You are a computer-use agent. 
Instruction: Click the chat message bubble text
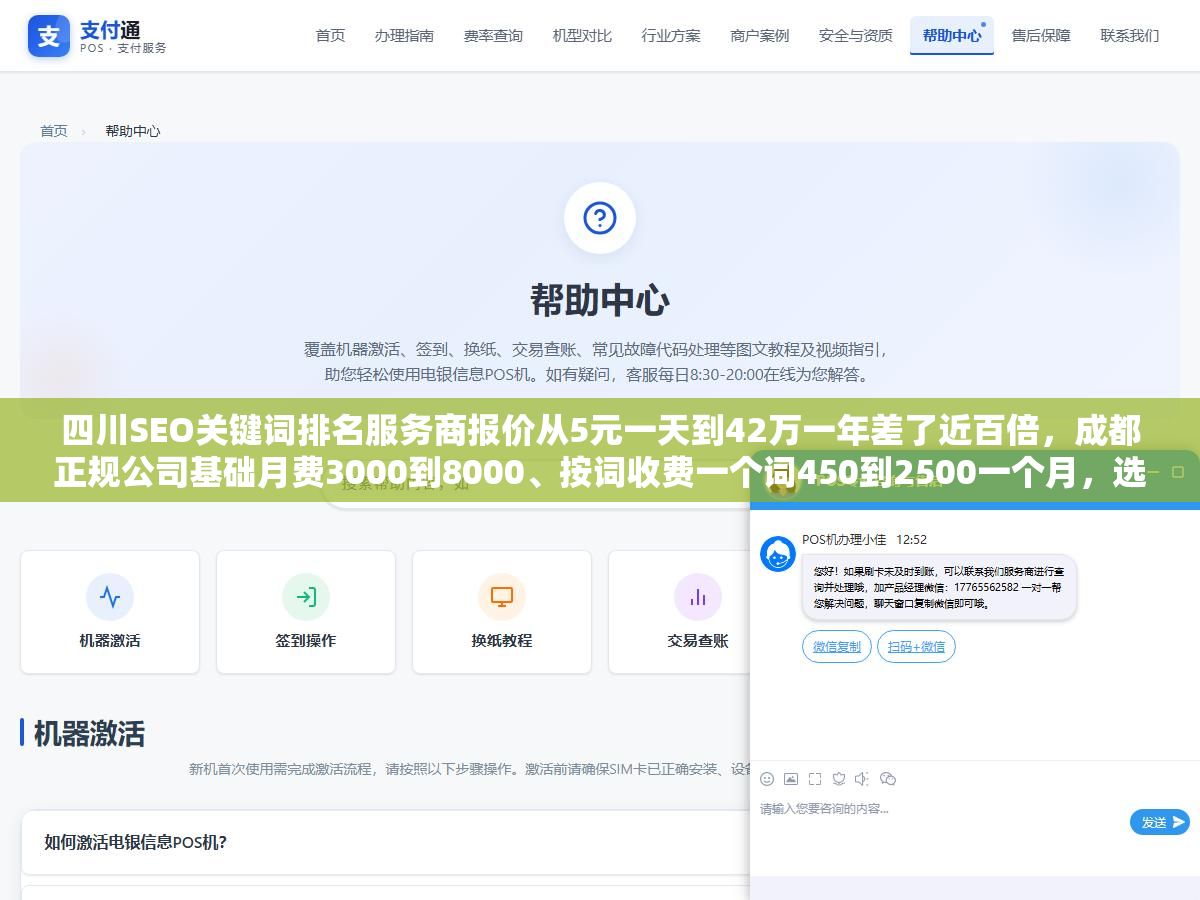click(938, 587)
